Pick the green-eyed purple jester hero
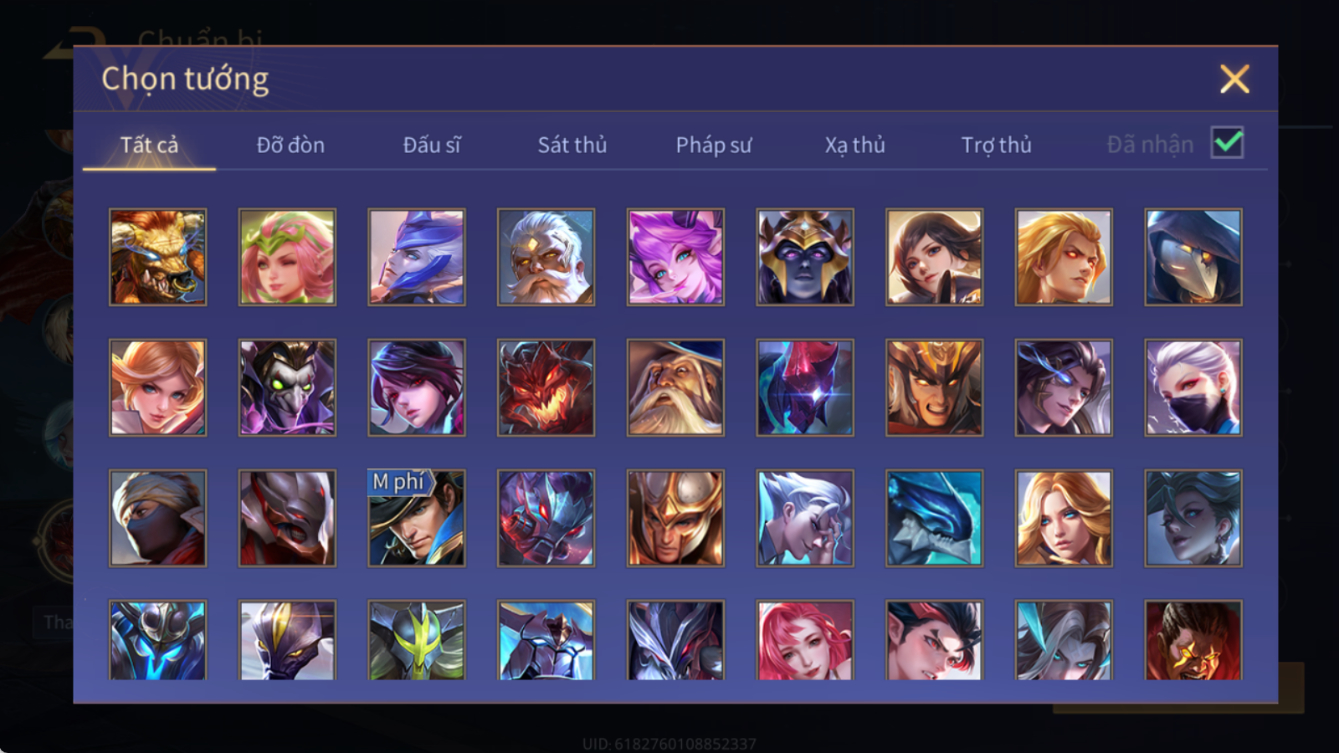Viewport: 1339px width, 753px height. [287, 387]
